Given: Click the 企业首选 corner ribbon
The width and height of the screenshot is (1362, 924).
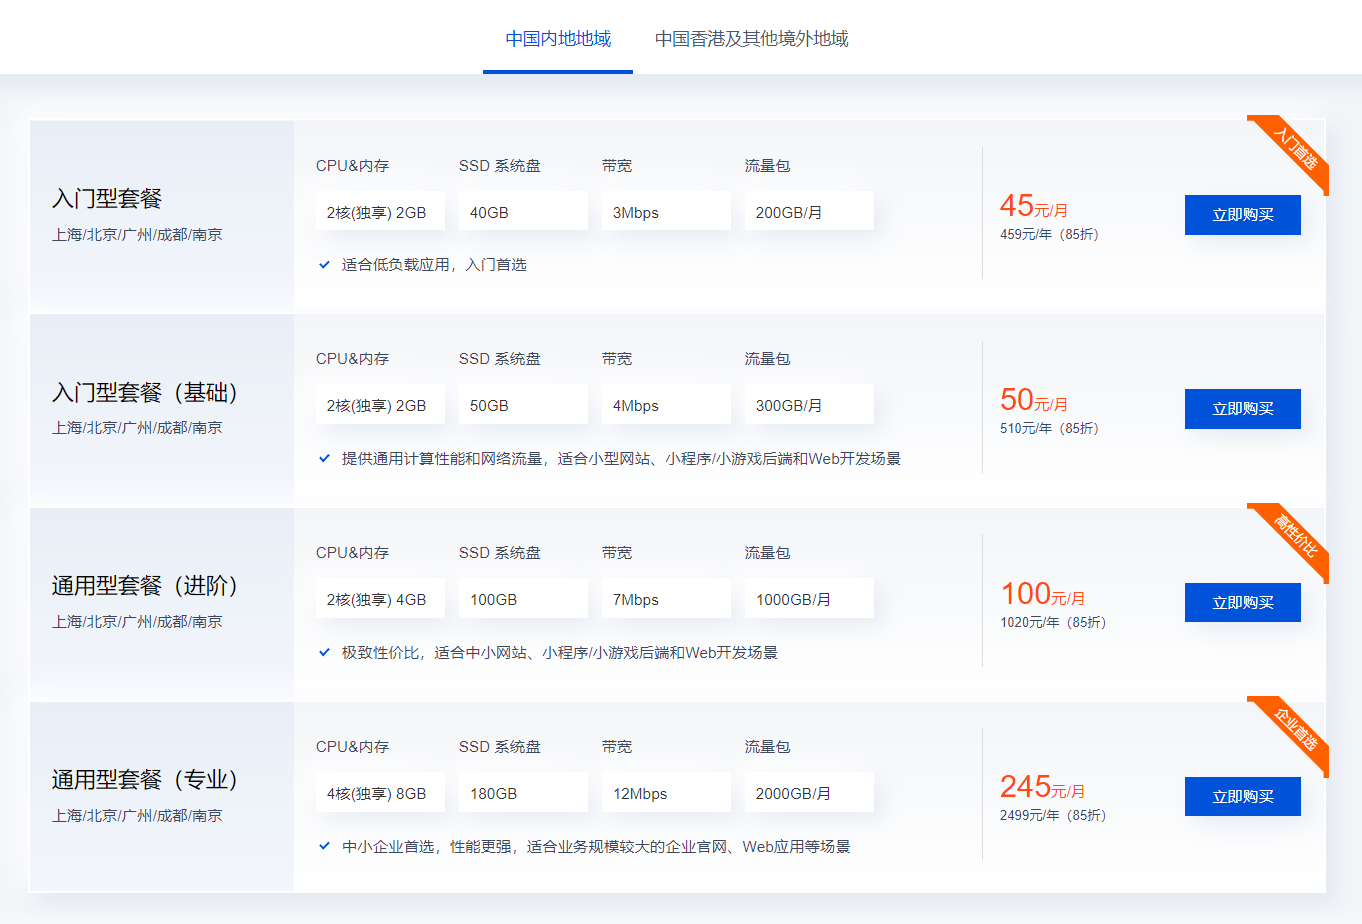Looking at the screenshot, I should (1297, 728).
